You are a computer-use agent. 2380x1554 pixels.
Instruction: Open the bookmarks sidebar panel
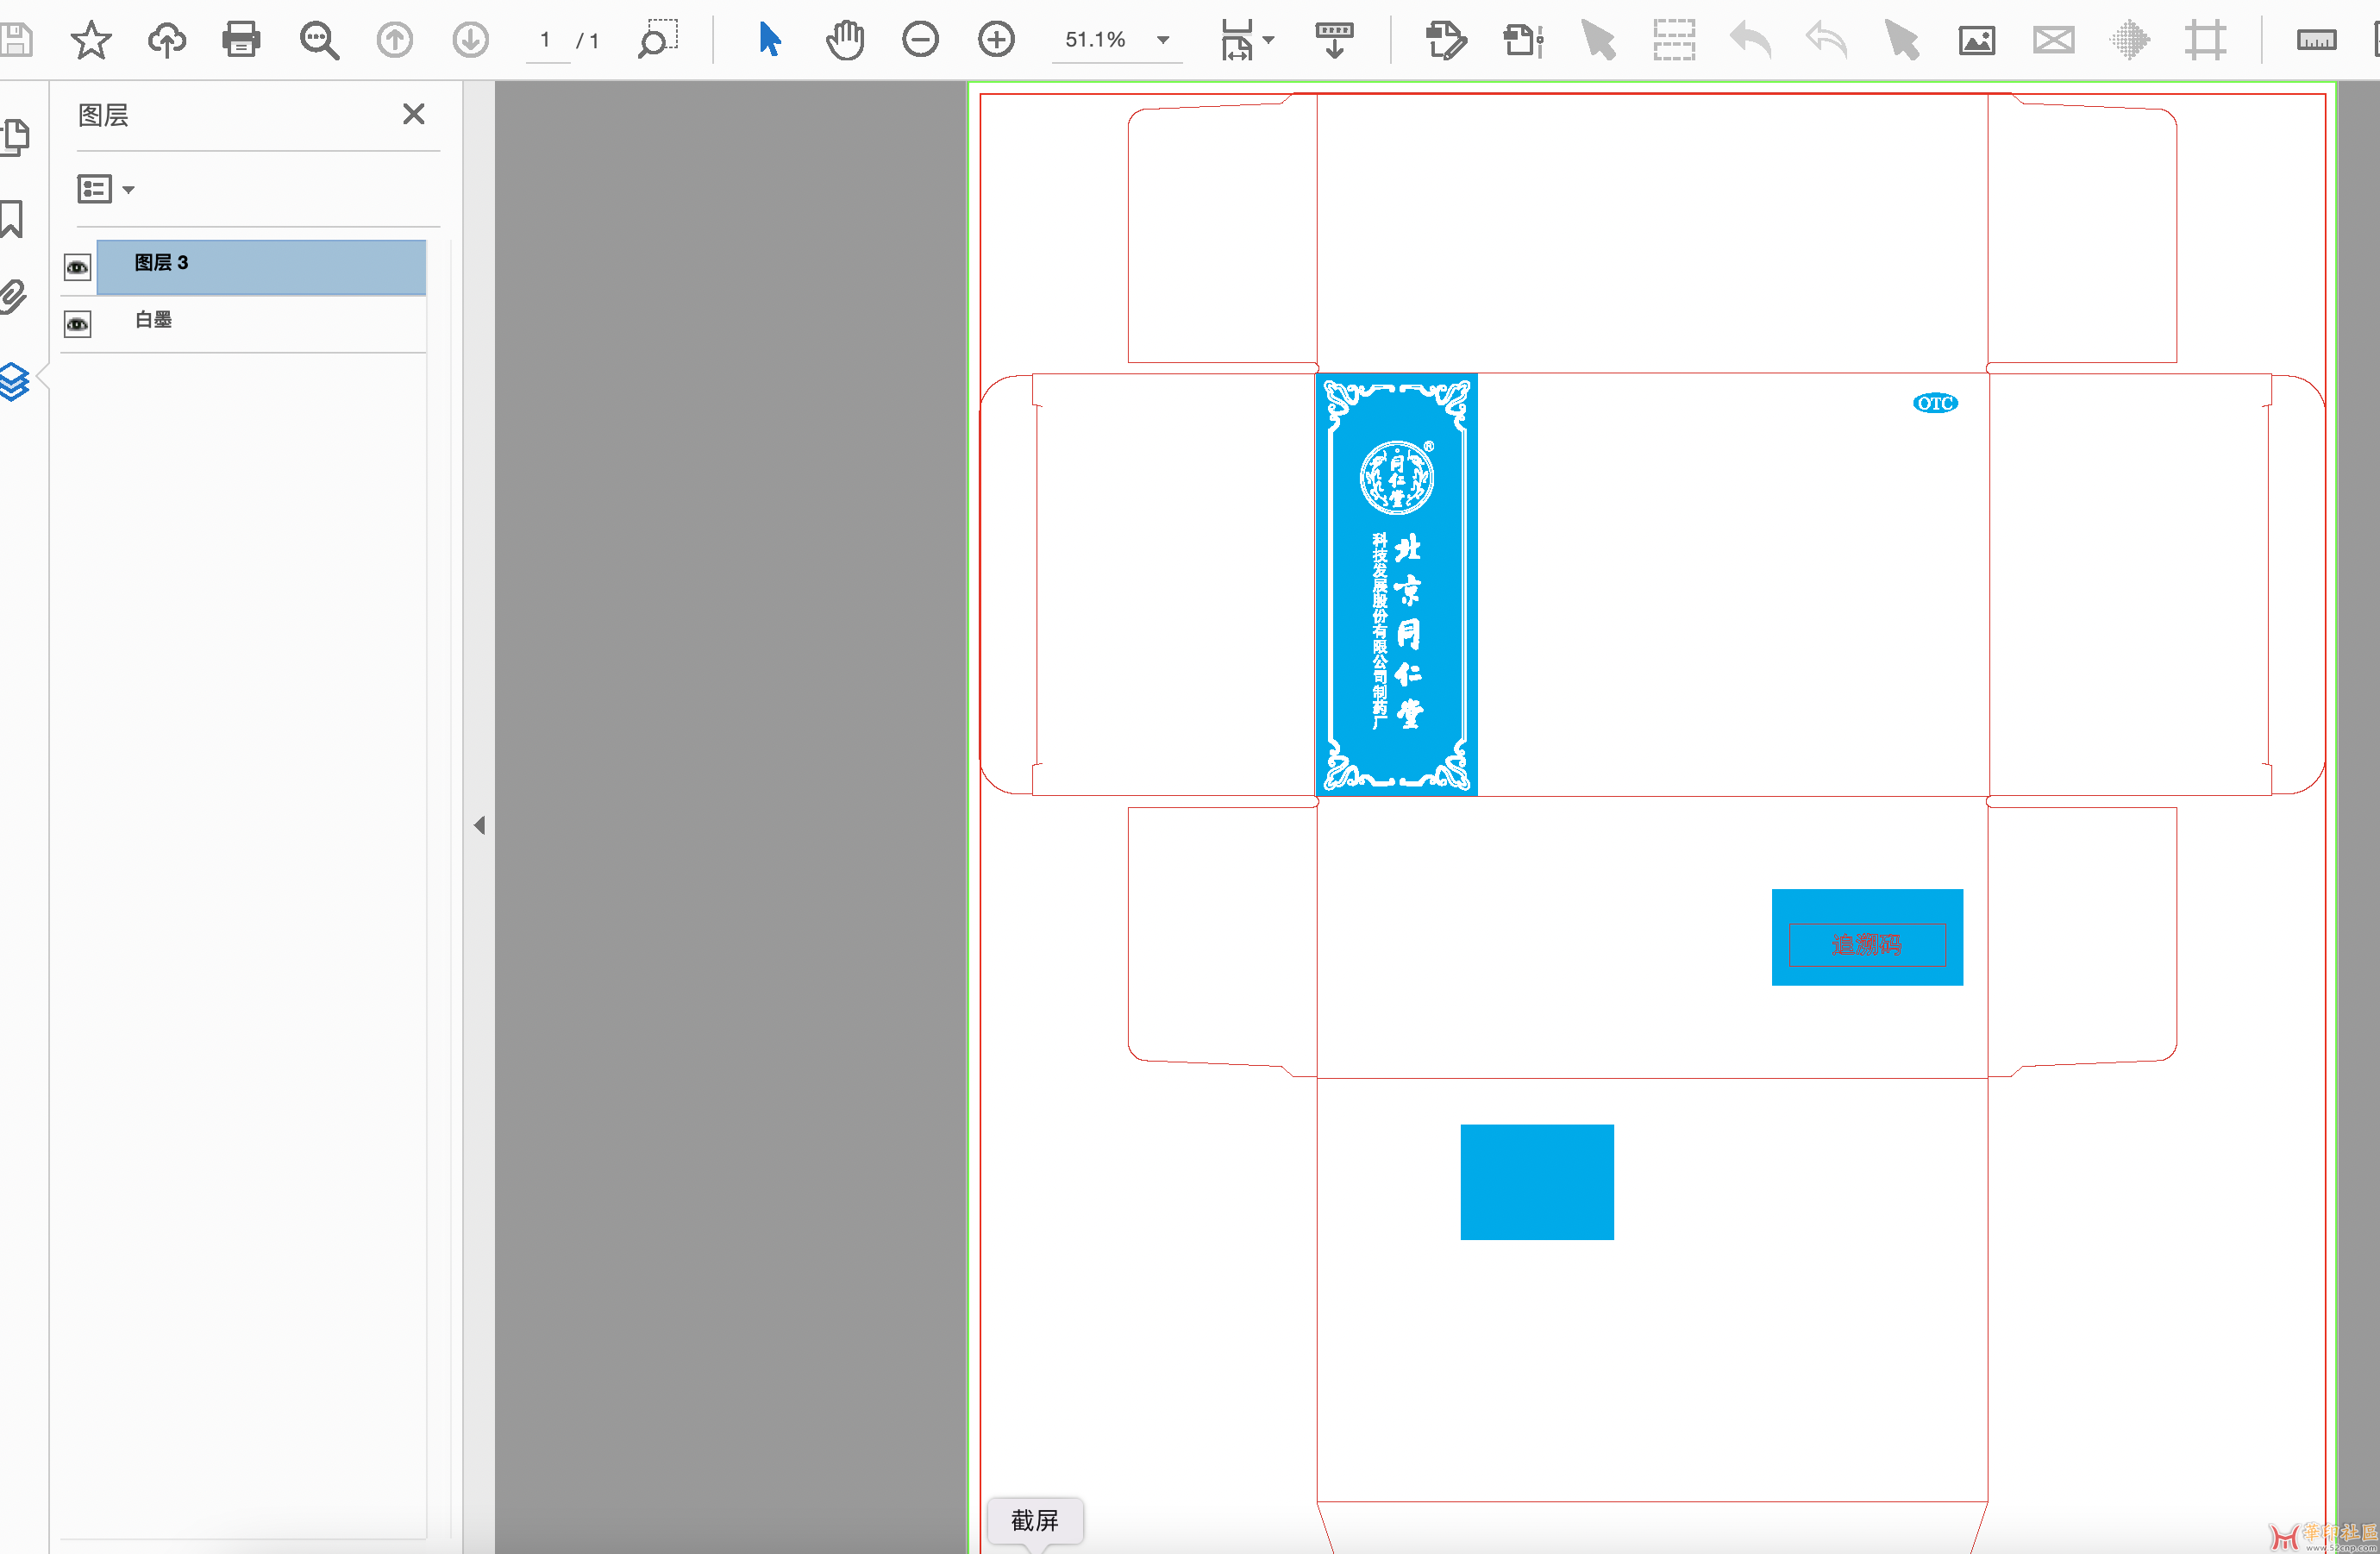click(x=12, y=218)
